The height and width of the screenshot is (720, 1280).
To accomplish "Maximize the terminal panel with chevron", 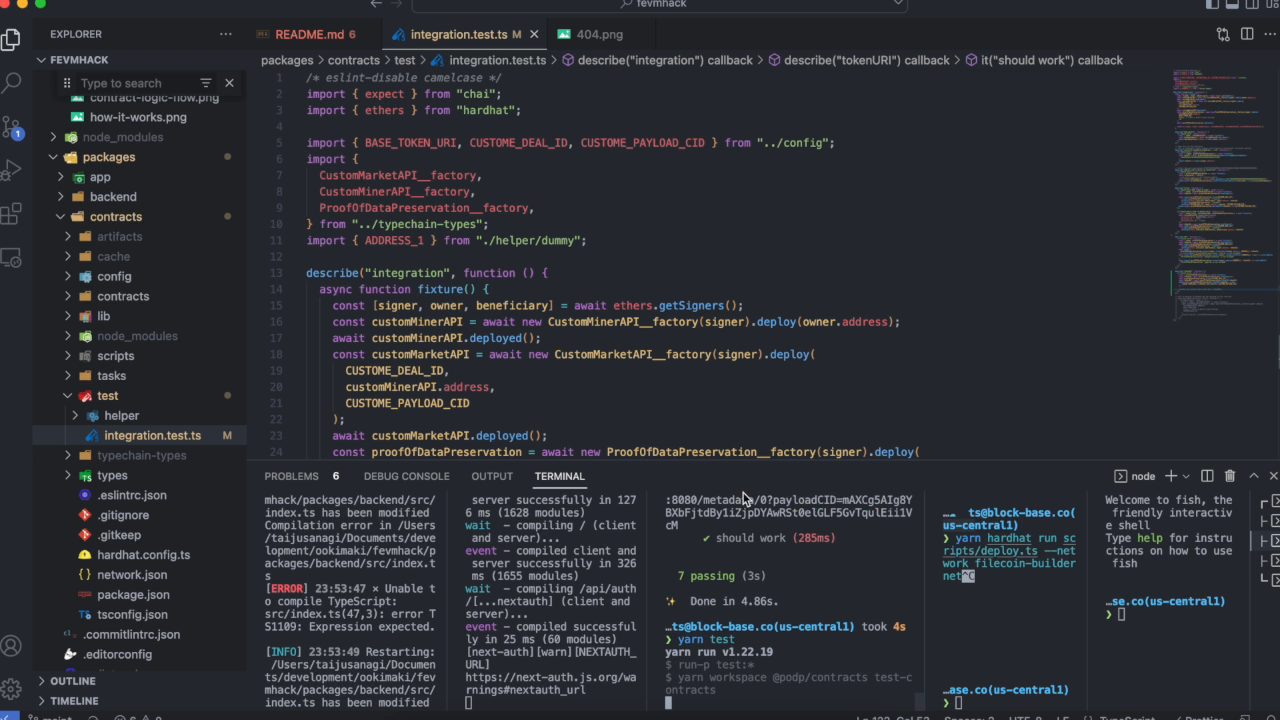I will tap(1253, 476).
